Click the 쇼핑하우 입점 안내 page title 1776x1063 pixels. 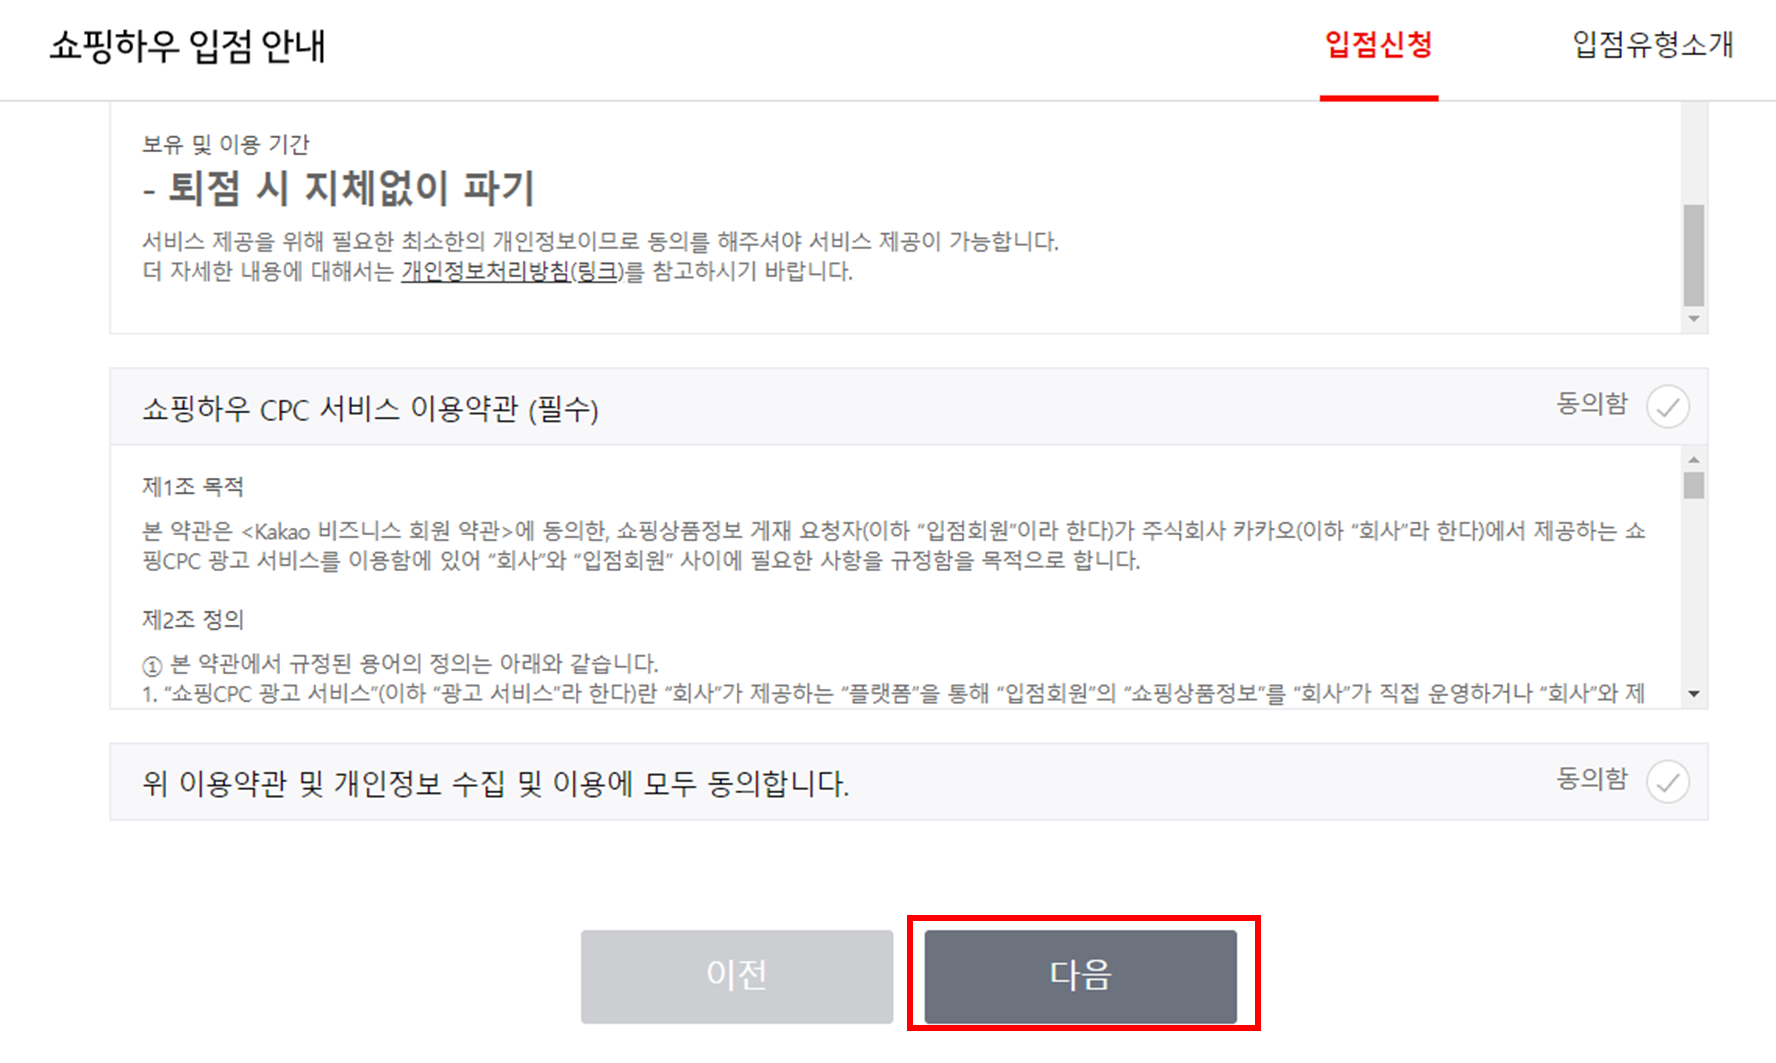coord(188,47)
